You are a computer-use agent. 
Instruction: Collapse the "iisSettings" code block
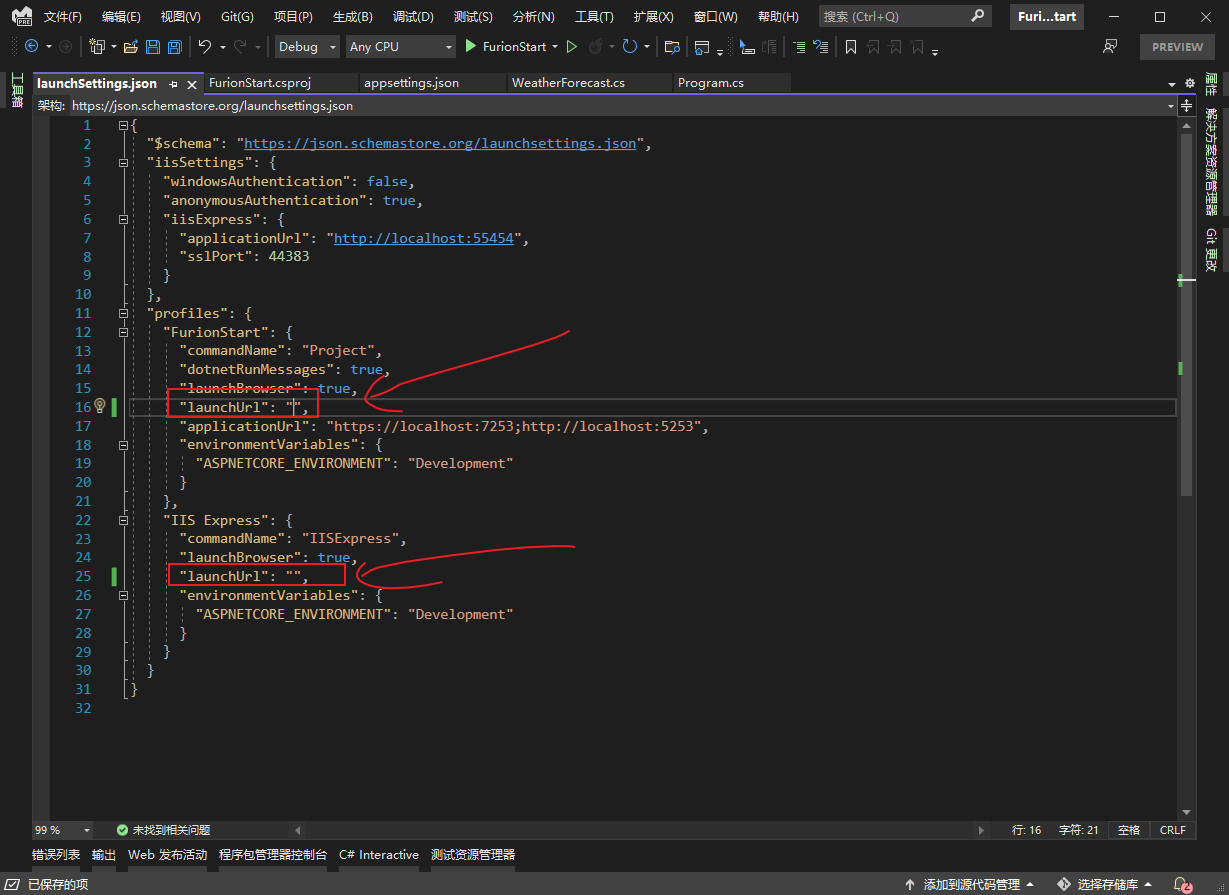(x=123, y=162)
